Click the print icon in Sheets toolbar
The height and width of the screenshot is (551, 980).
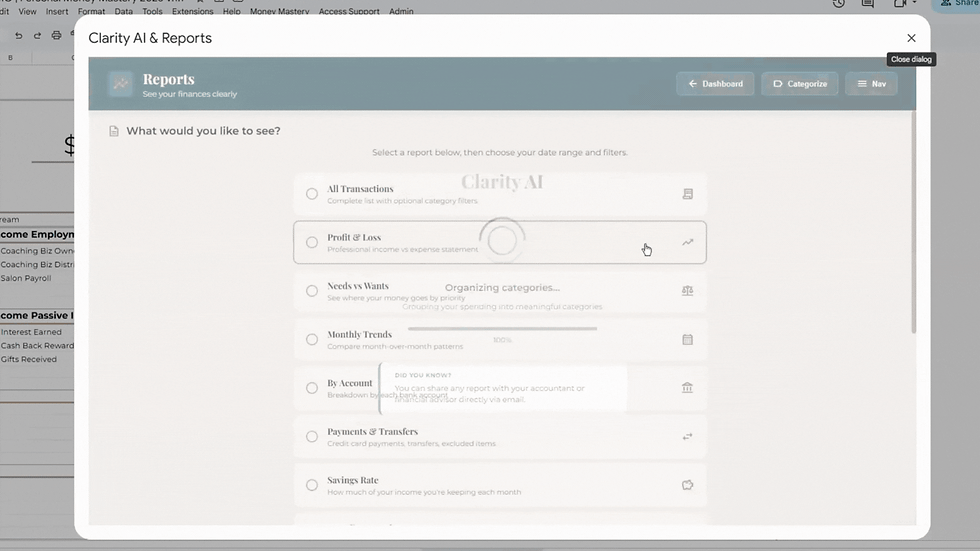click(56, 36)
